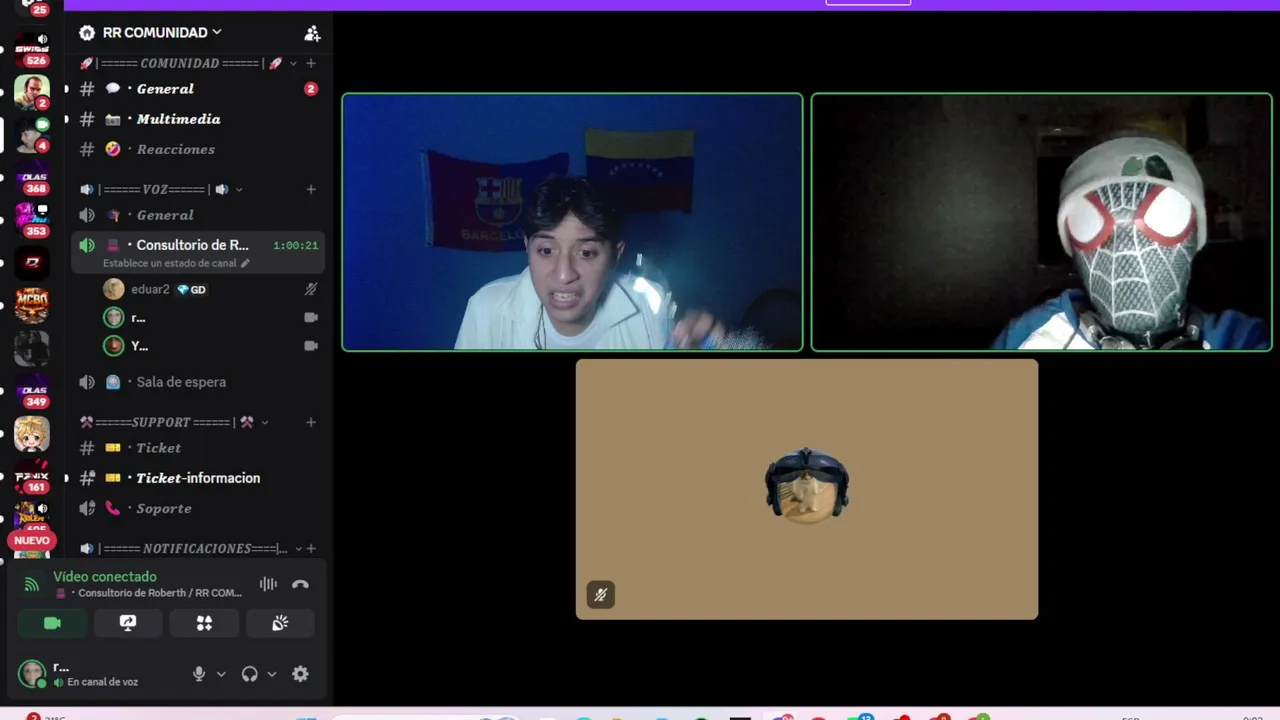The image size is (1280, 720).
Task: Open the soundboard button
Action: 280,623
